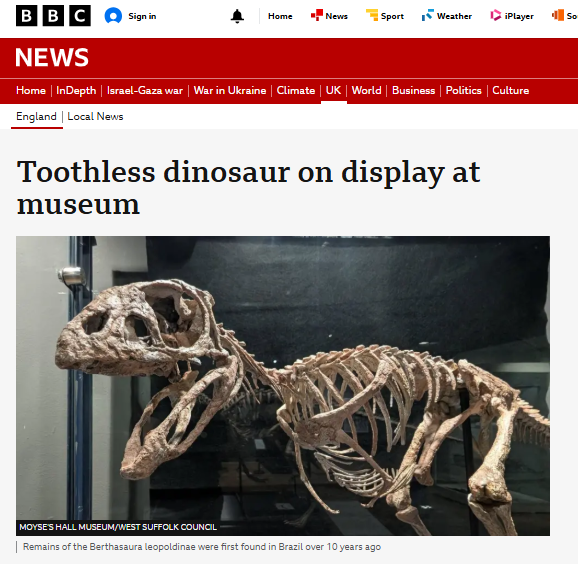Image resolution: width=578 pixels, height=564 pixels.
Task: Click the pink iPlayer icon
Action: pos(496,15)
